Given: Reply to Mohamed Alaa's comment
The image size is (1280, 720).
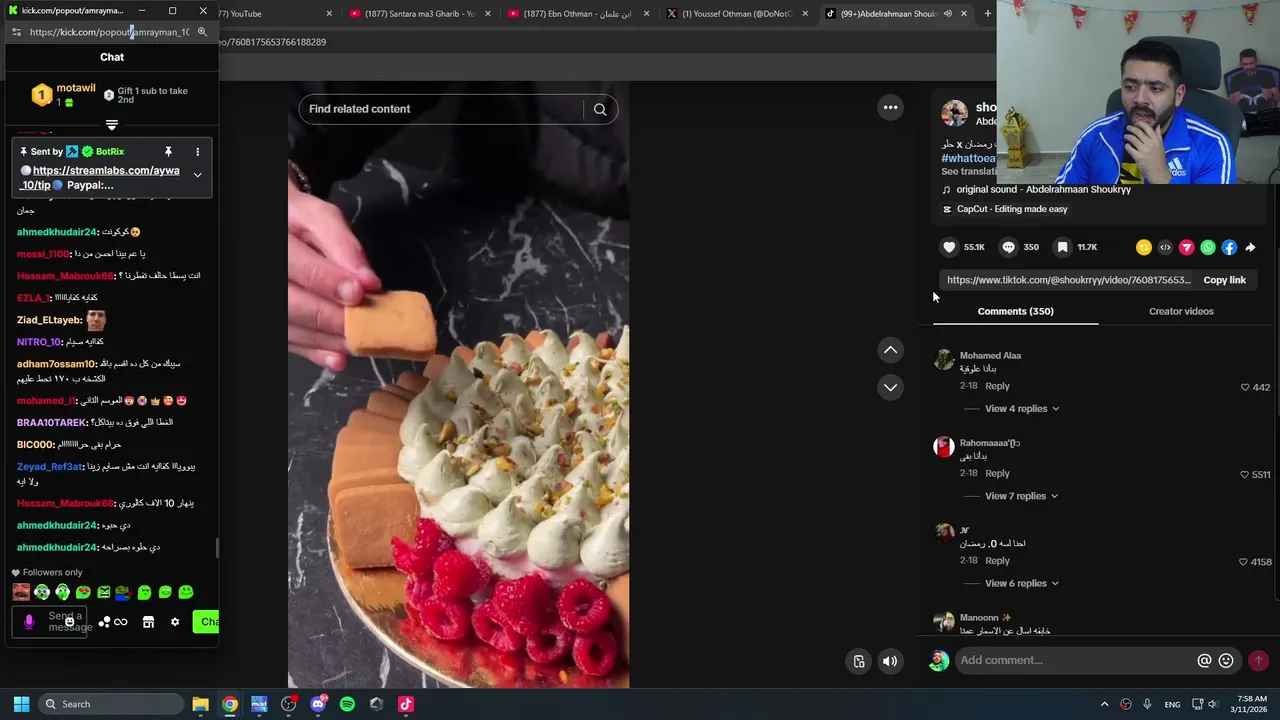Looking at the screenshot, I should tap(997, 386).
